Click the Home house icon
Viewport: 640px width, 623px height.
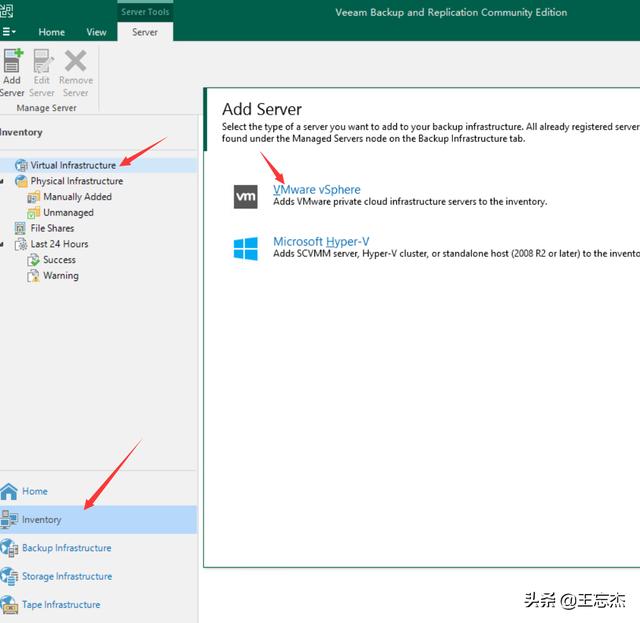[9, 492]
